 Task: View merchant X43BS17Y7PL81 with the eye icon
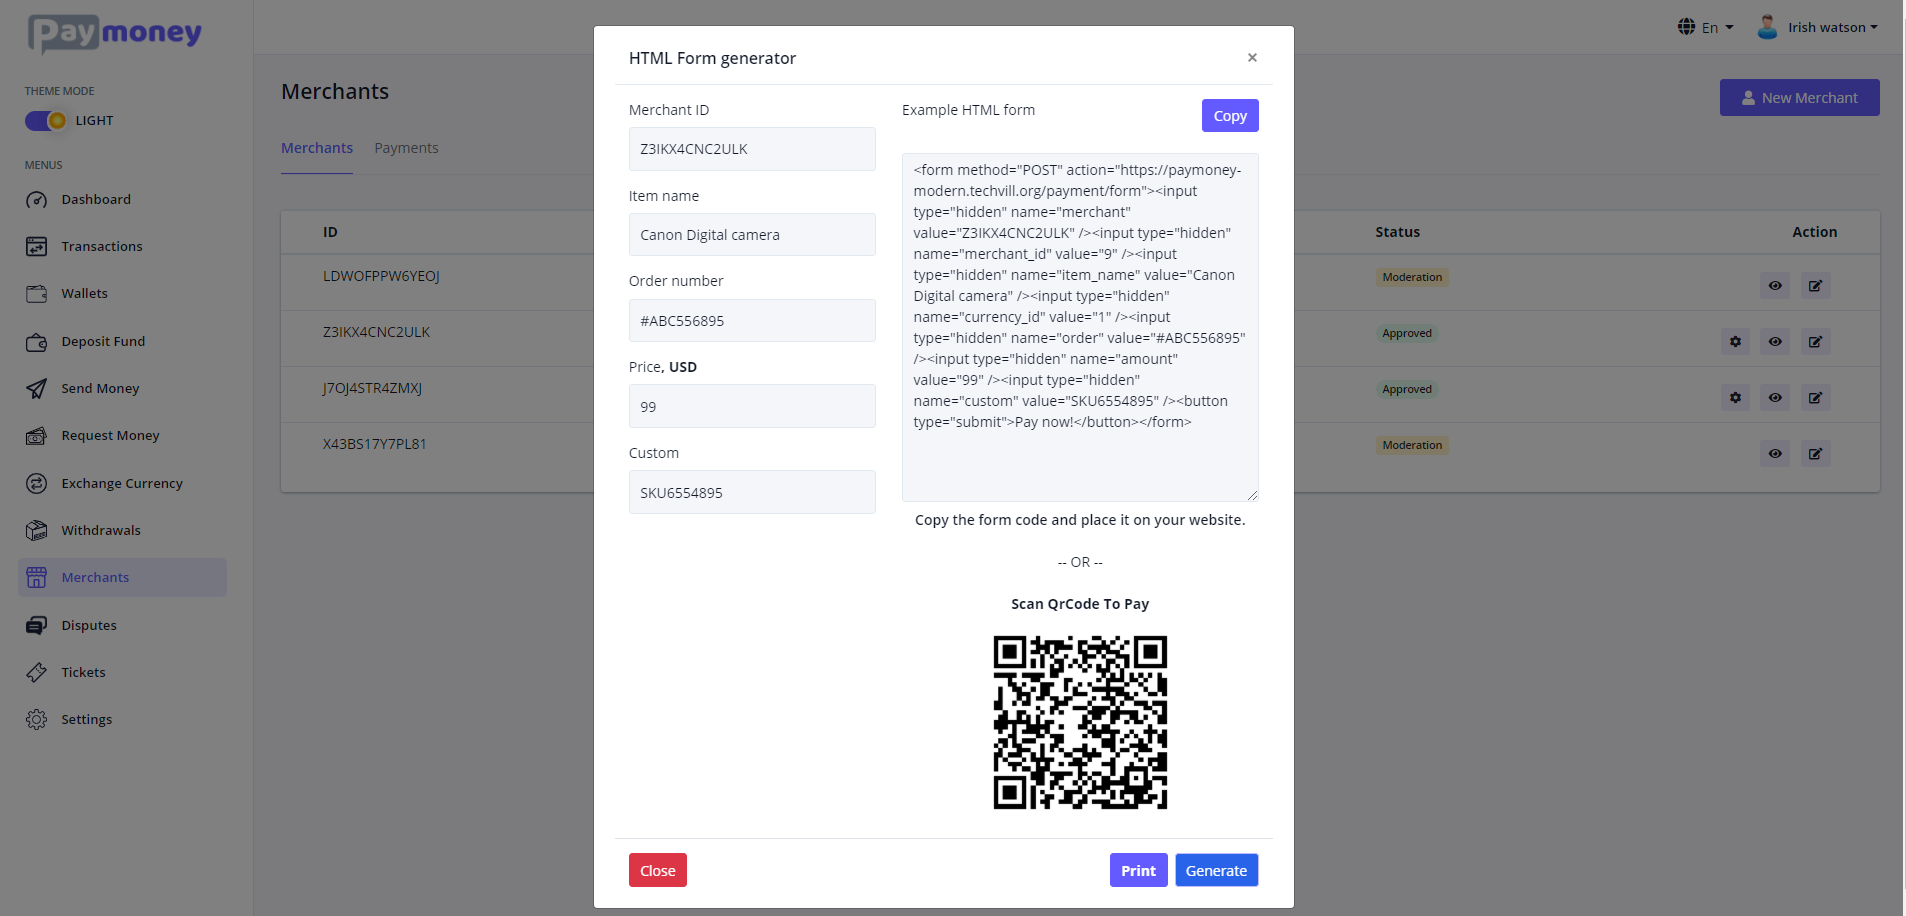(x=1775, y=453)
